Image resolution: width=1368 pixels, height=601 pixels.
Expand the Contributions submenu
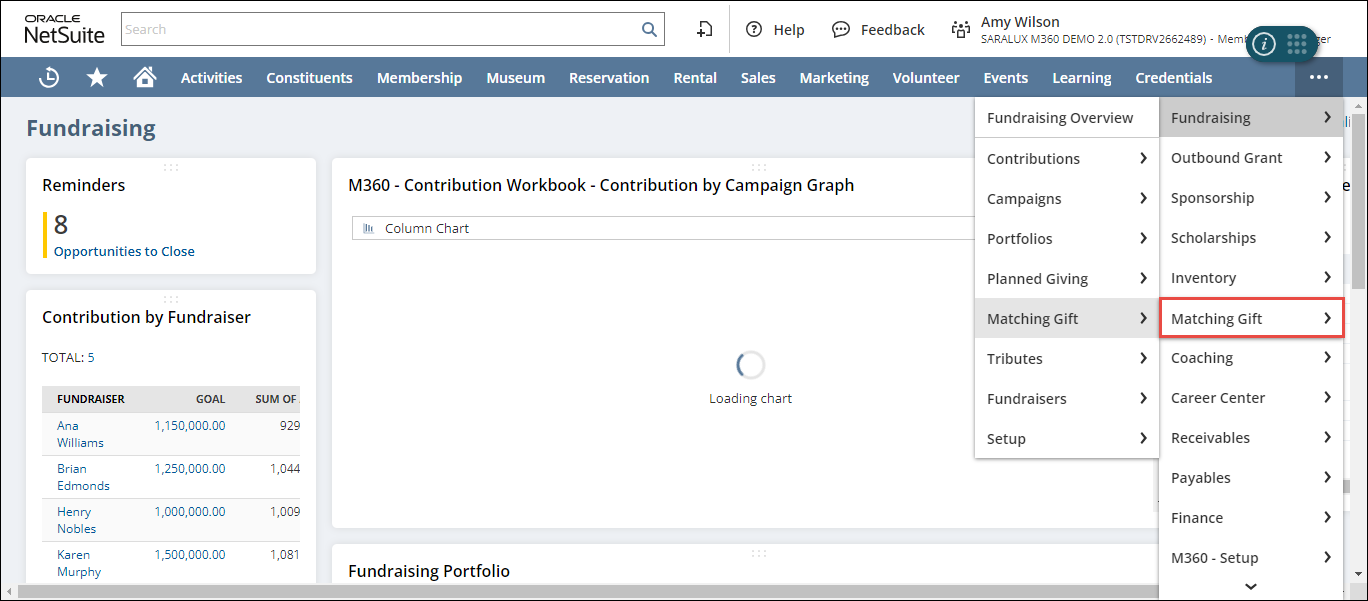[1066, 159]
